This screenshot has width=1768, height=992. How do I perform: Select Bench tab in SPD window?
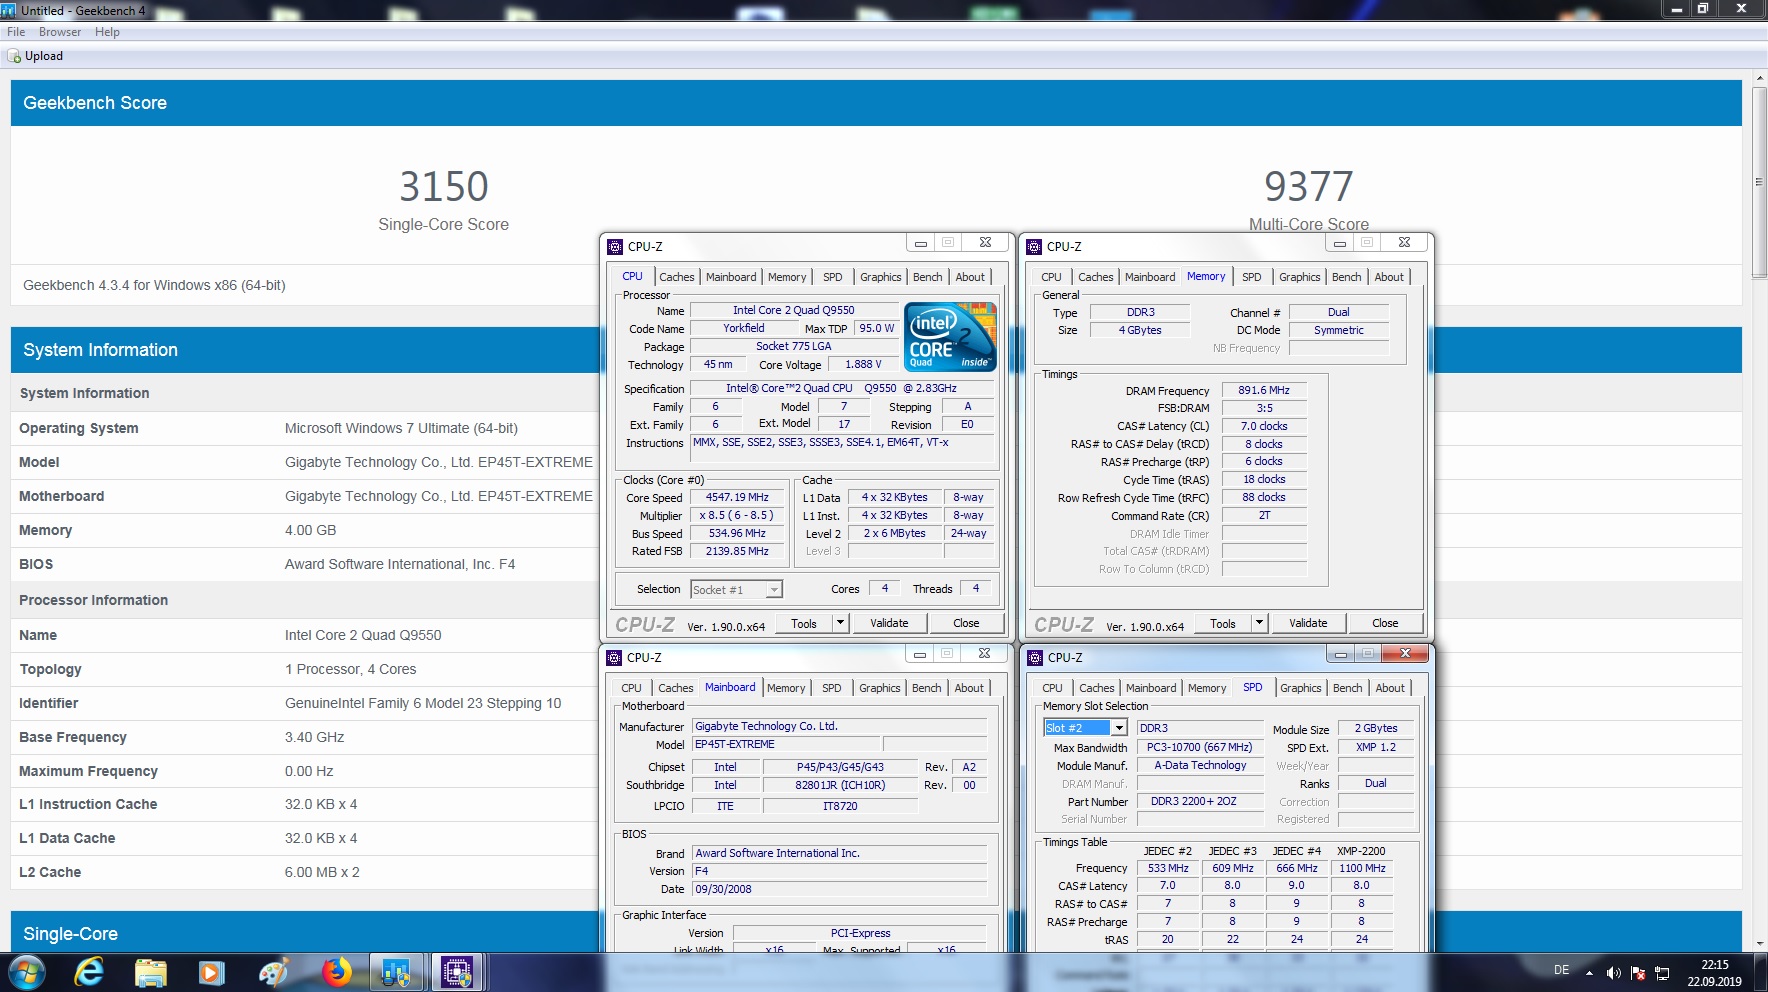tap(1347, 688)
